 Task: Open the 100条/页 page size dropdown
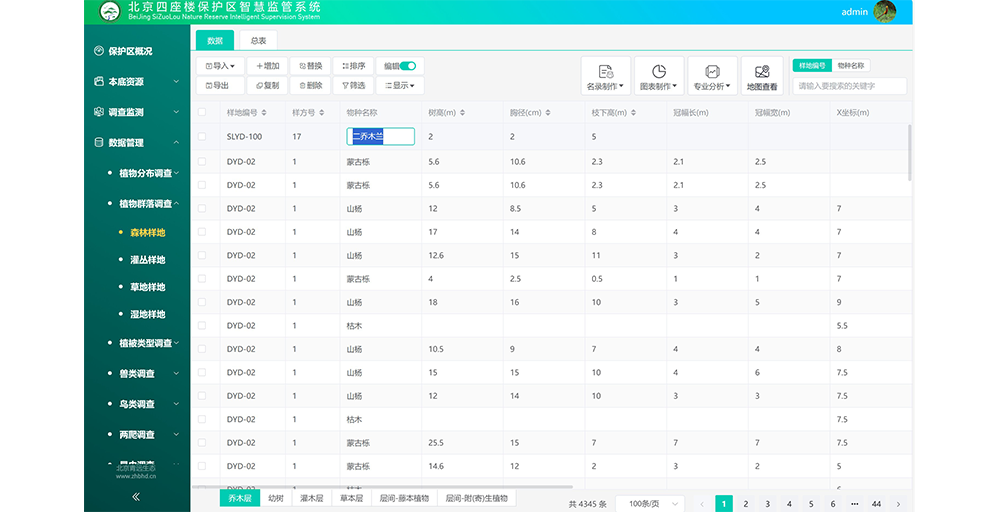[x=650, y=504]
